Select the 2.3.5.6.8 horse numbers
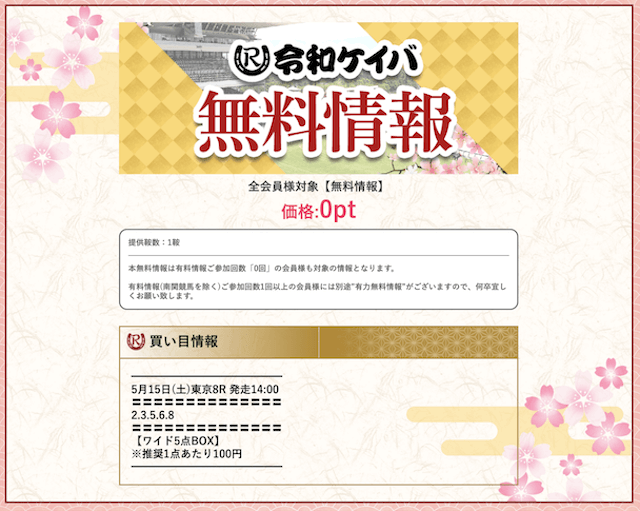The image size is (640, 511). point(153,415)
